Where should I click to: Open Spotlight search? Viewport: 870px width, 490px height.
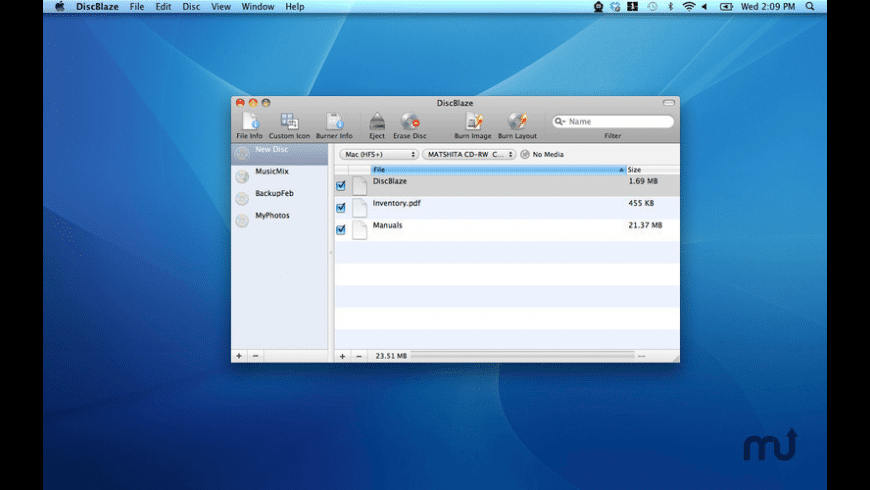pos(810,7)
